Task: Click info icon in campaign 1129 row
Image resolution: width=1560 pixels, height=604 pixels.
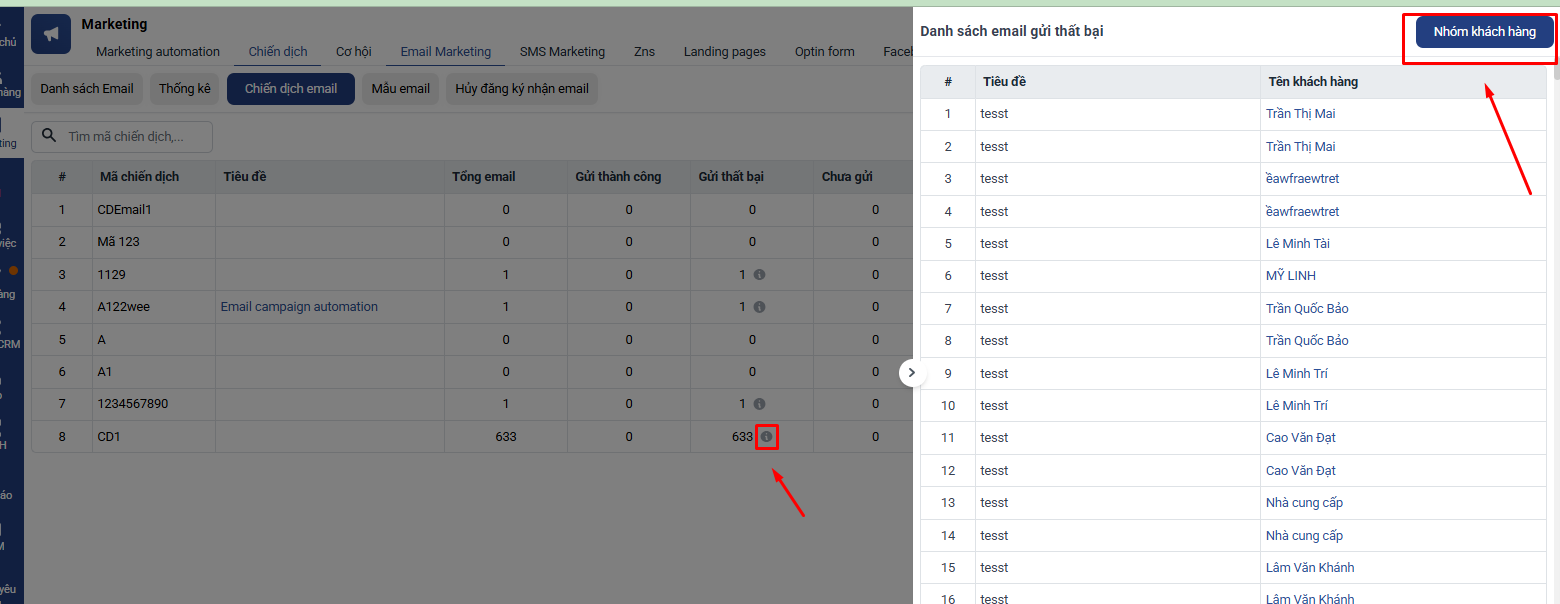Action: 759,274
